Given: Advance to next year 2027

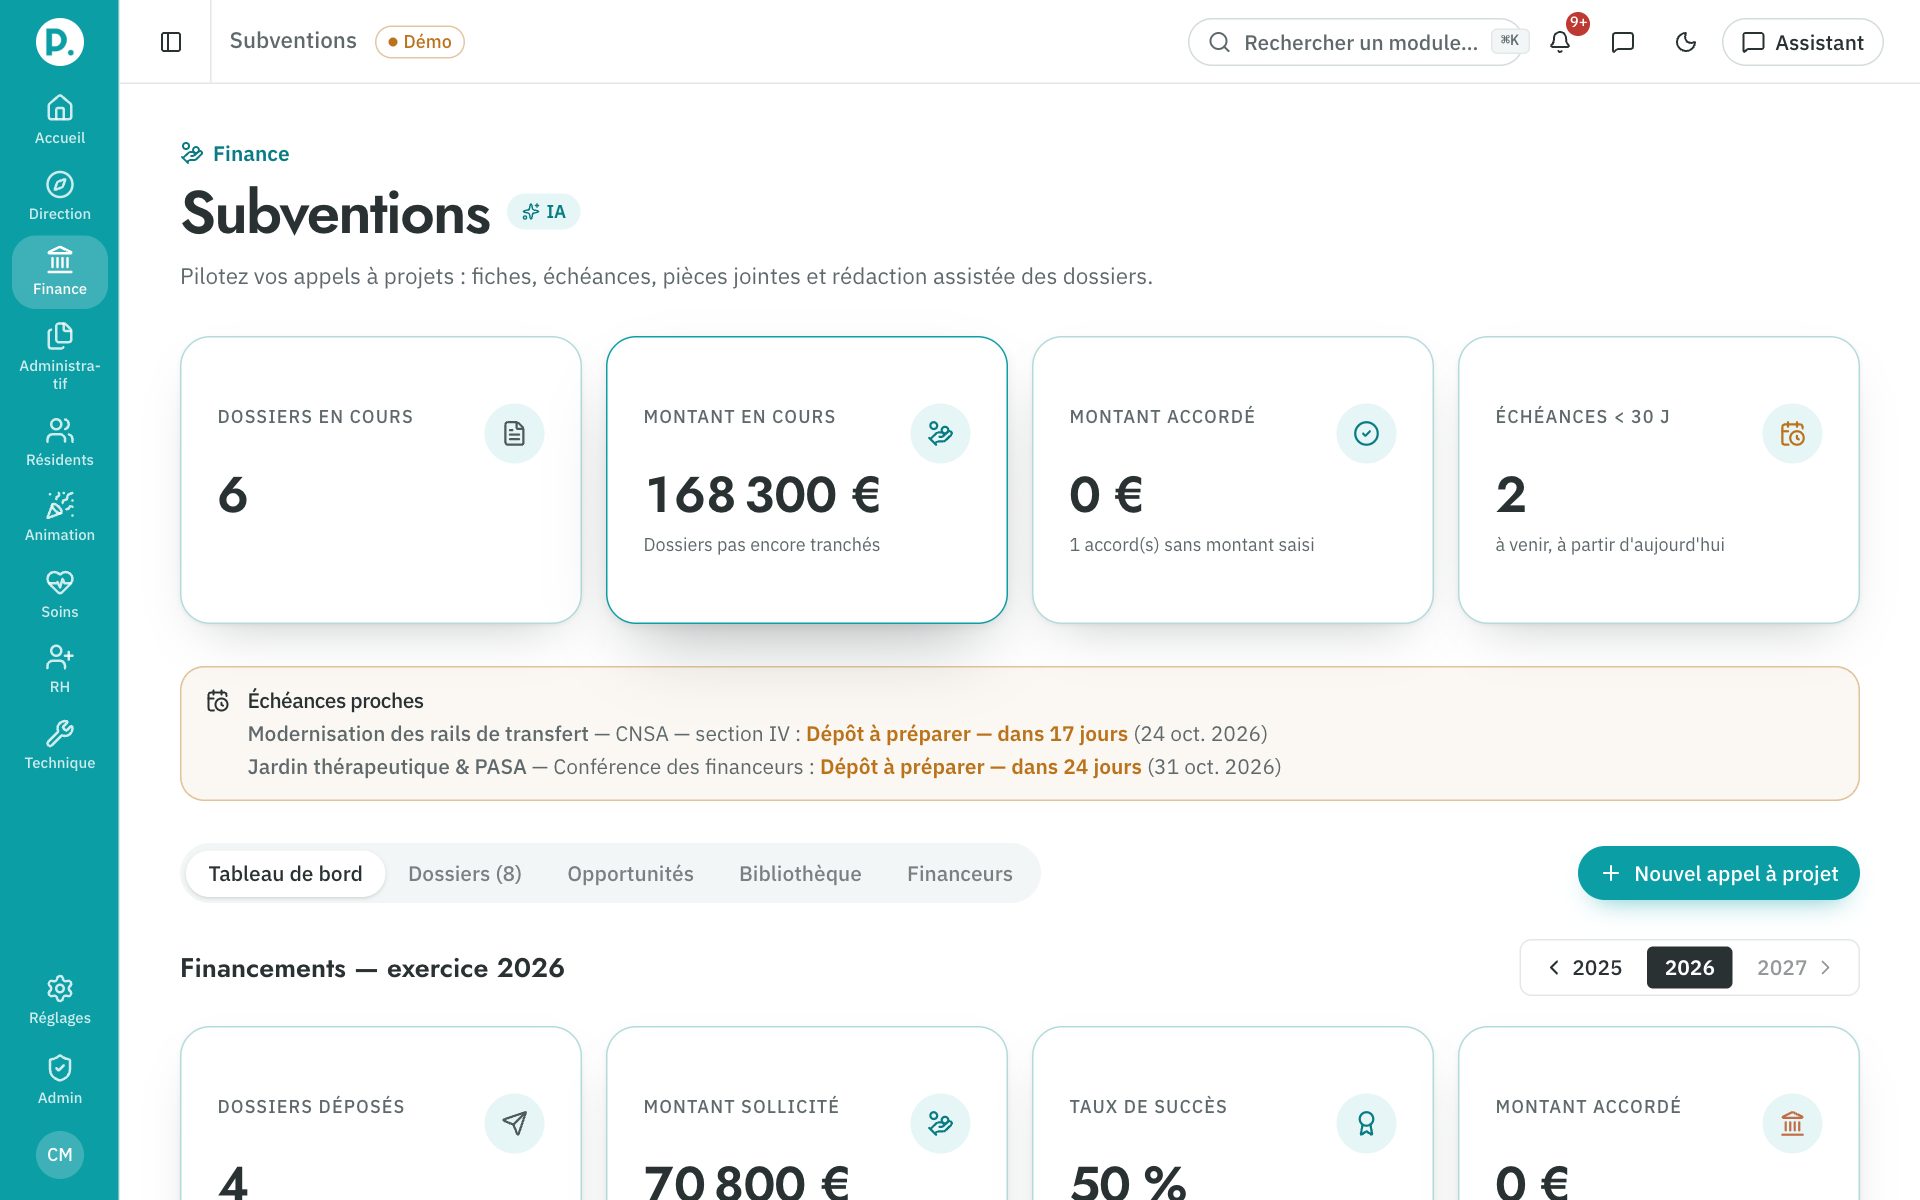Looking at the screenshot, I should [x=1794, y=967].
